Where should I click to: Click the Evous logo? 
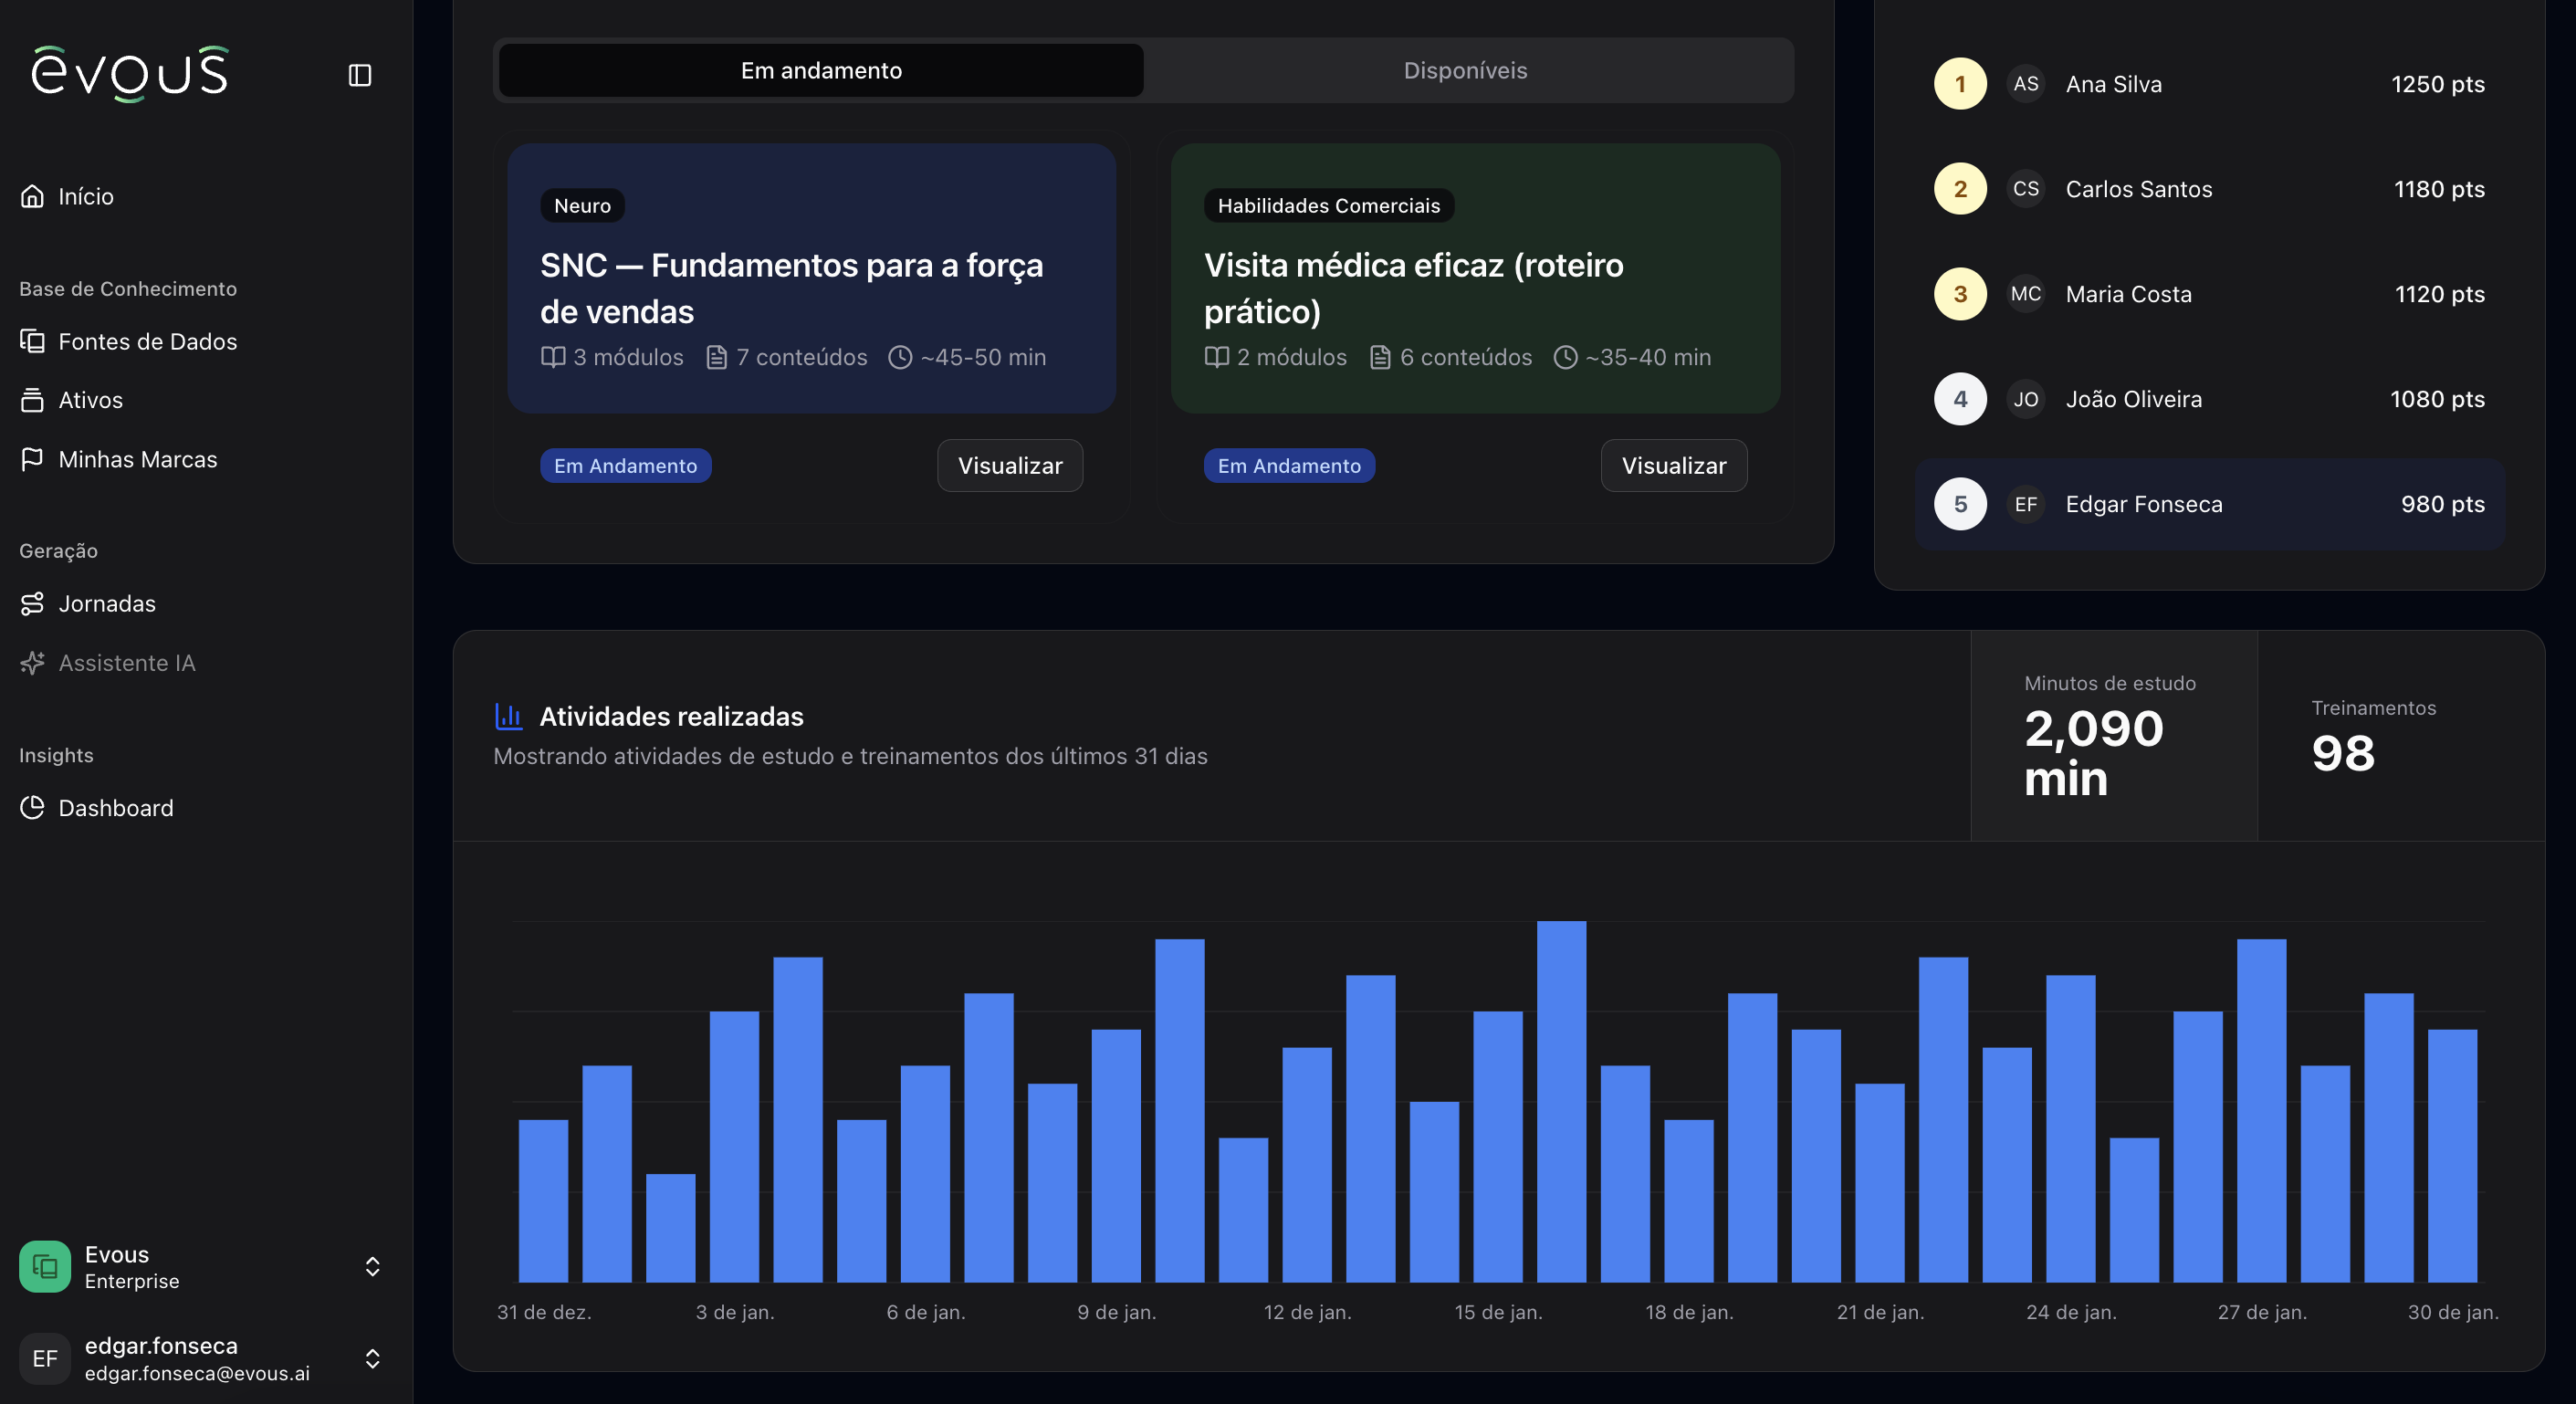click(x=130, y=73)
